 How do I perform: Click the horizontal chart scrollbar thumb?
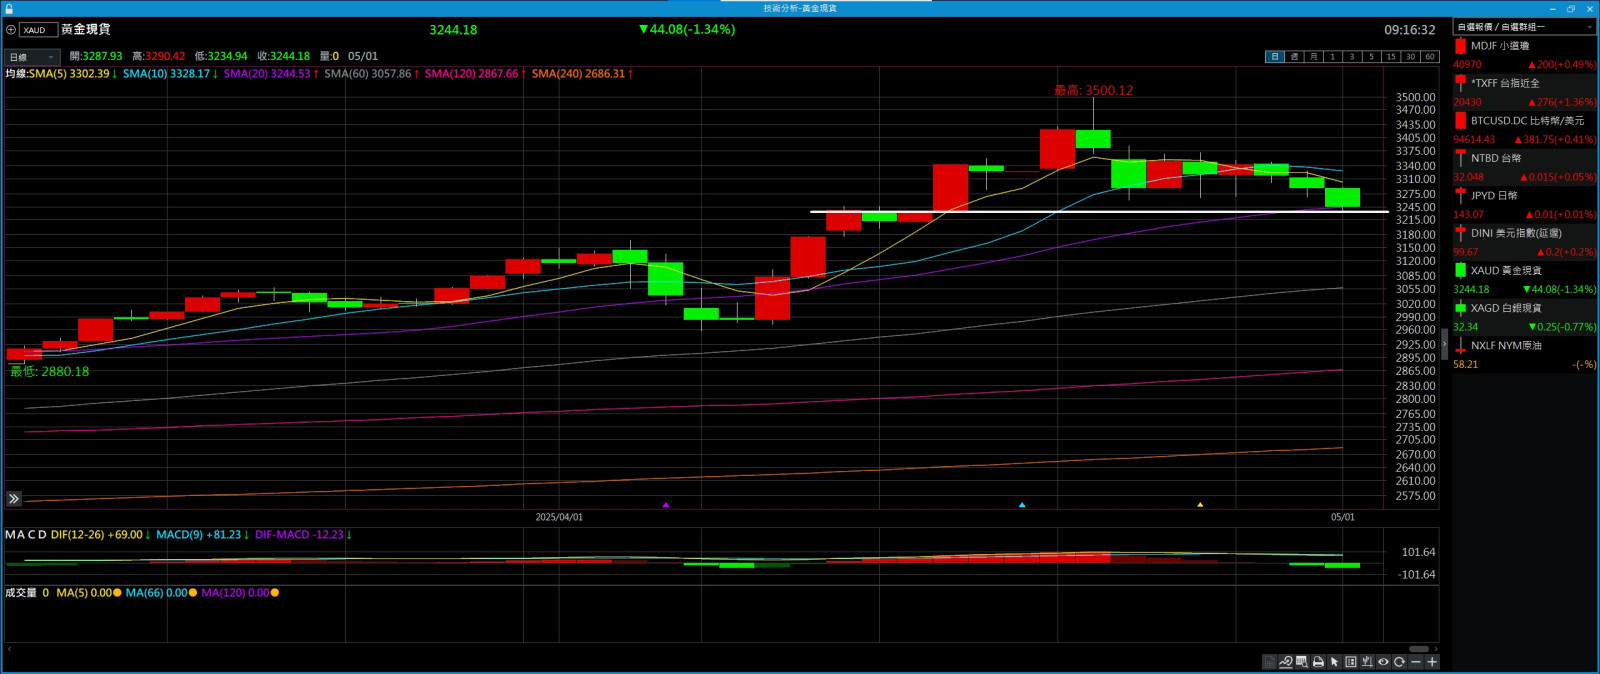pyautogui.click(x=1419, y=649)
